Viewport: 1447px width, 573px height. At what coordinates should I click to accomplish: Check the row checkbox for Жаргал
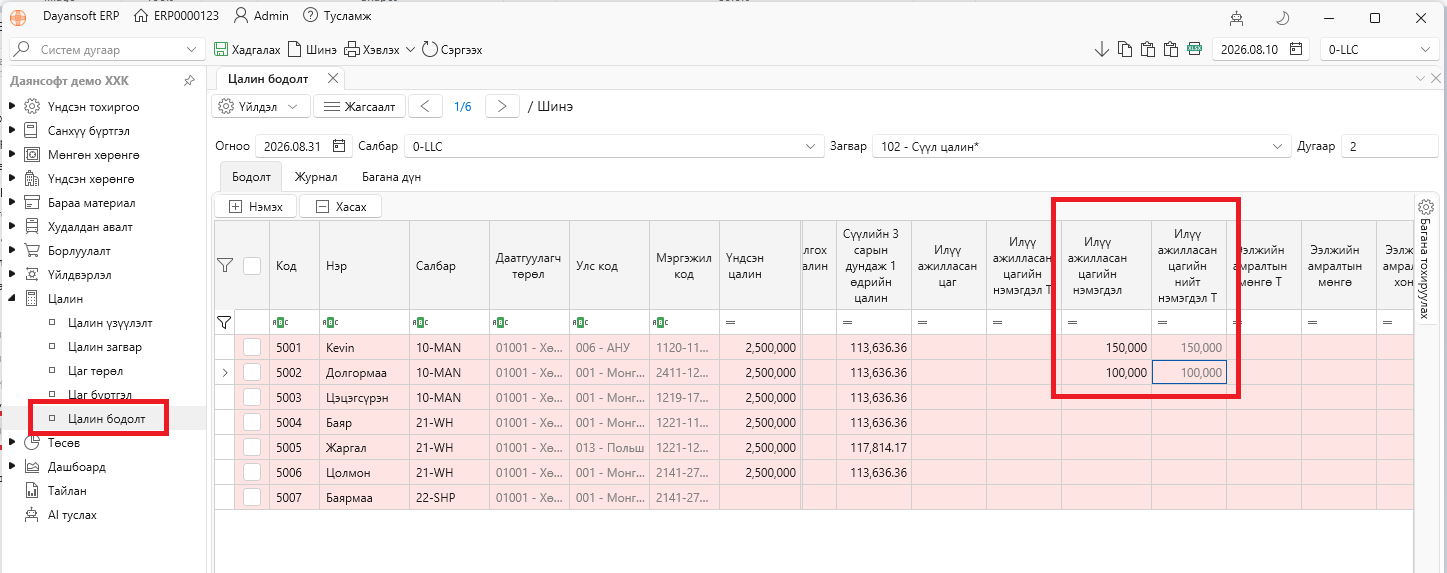point(252,447)
